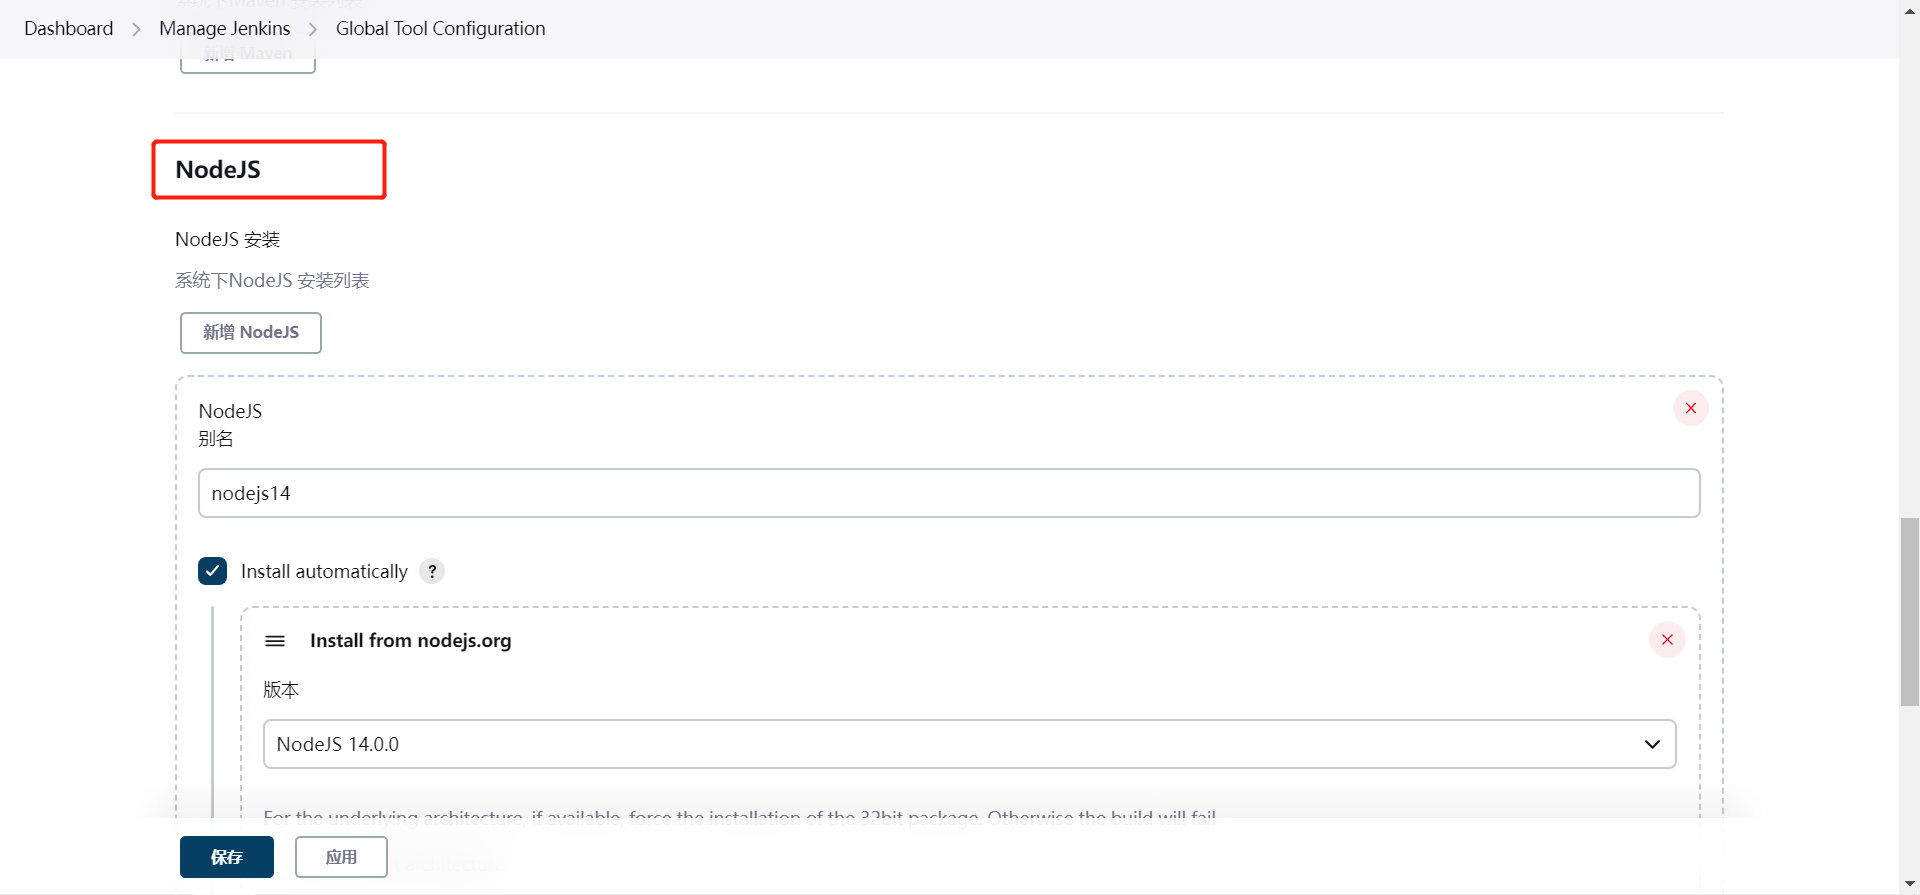The height and width of the screenshot is (895, 1920).
Task: Grab the installer drag handle icon
Action: click(x=275, y=641)
